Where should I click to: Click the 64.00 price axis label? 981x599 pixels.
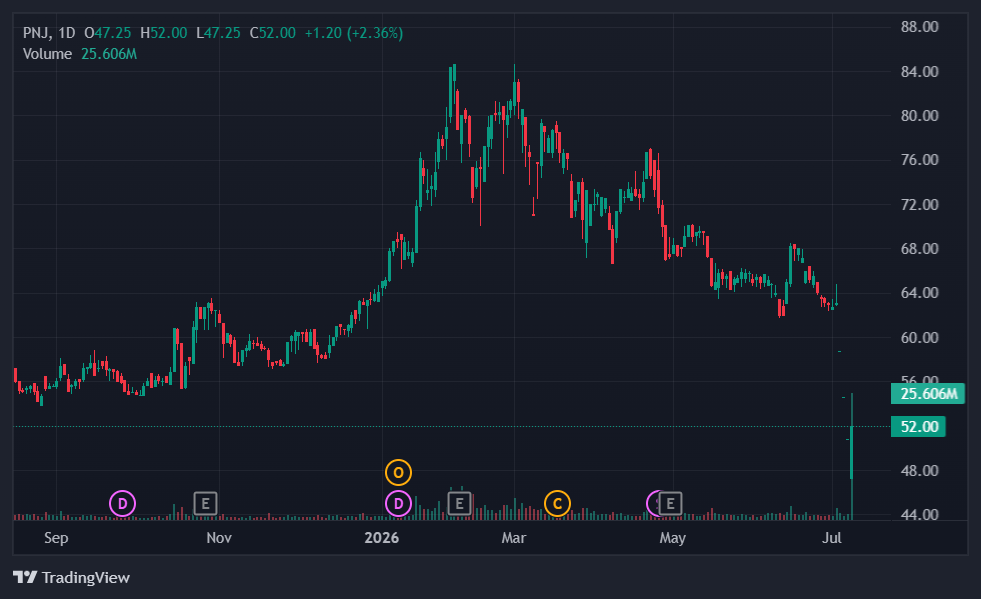(920, 293)
